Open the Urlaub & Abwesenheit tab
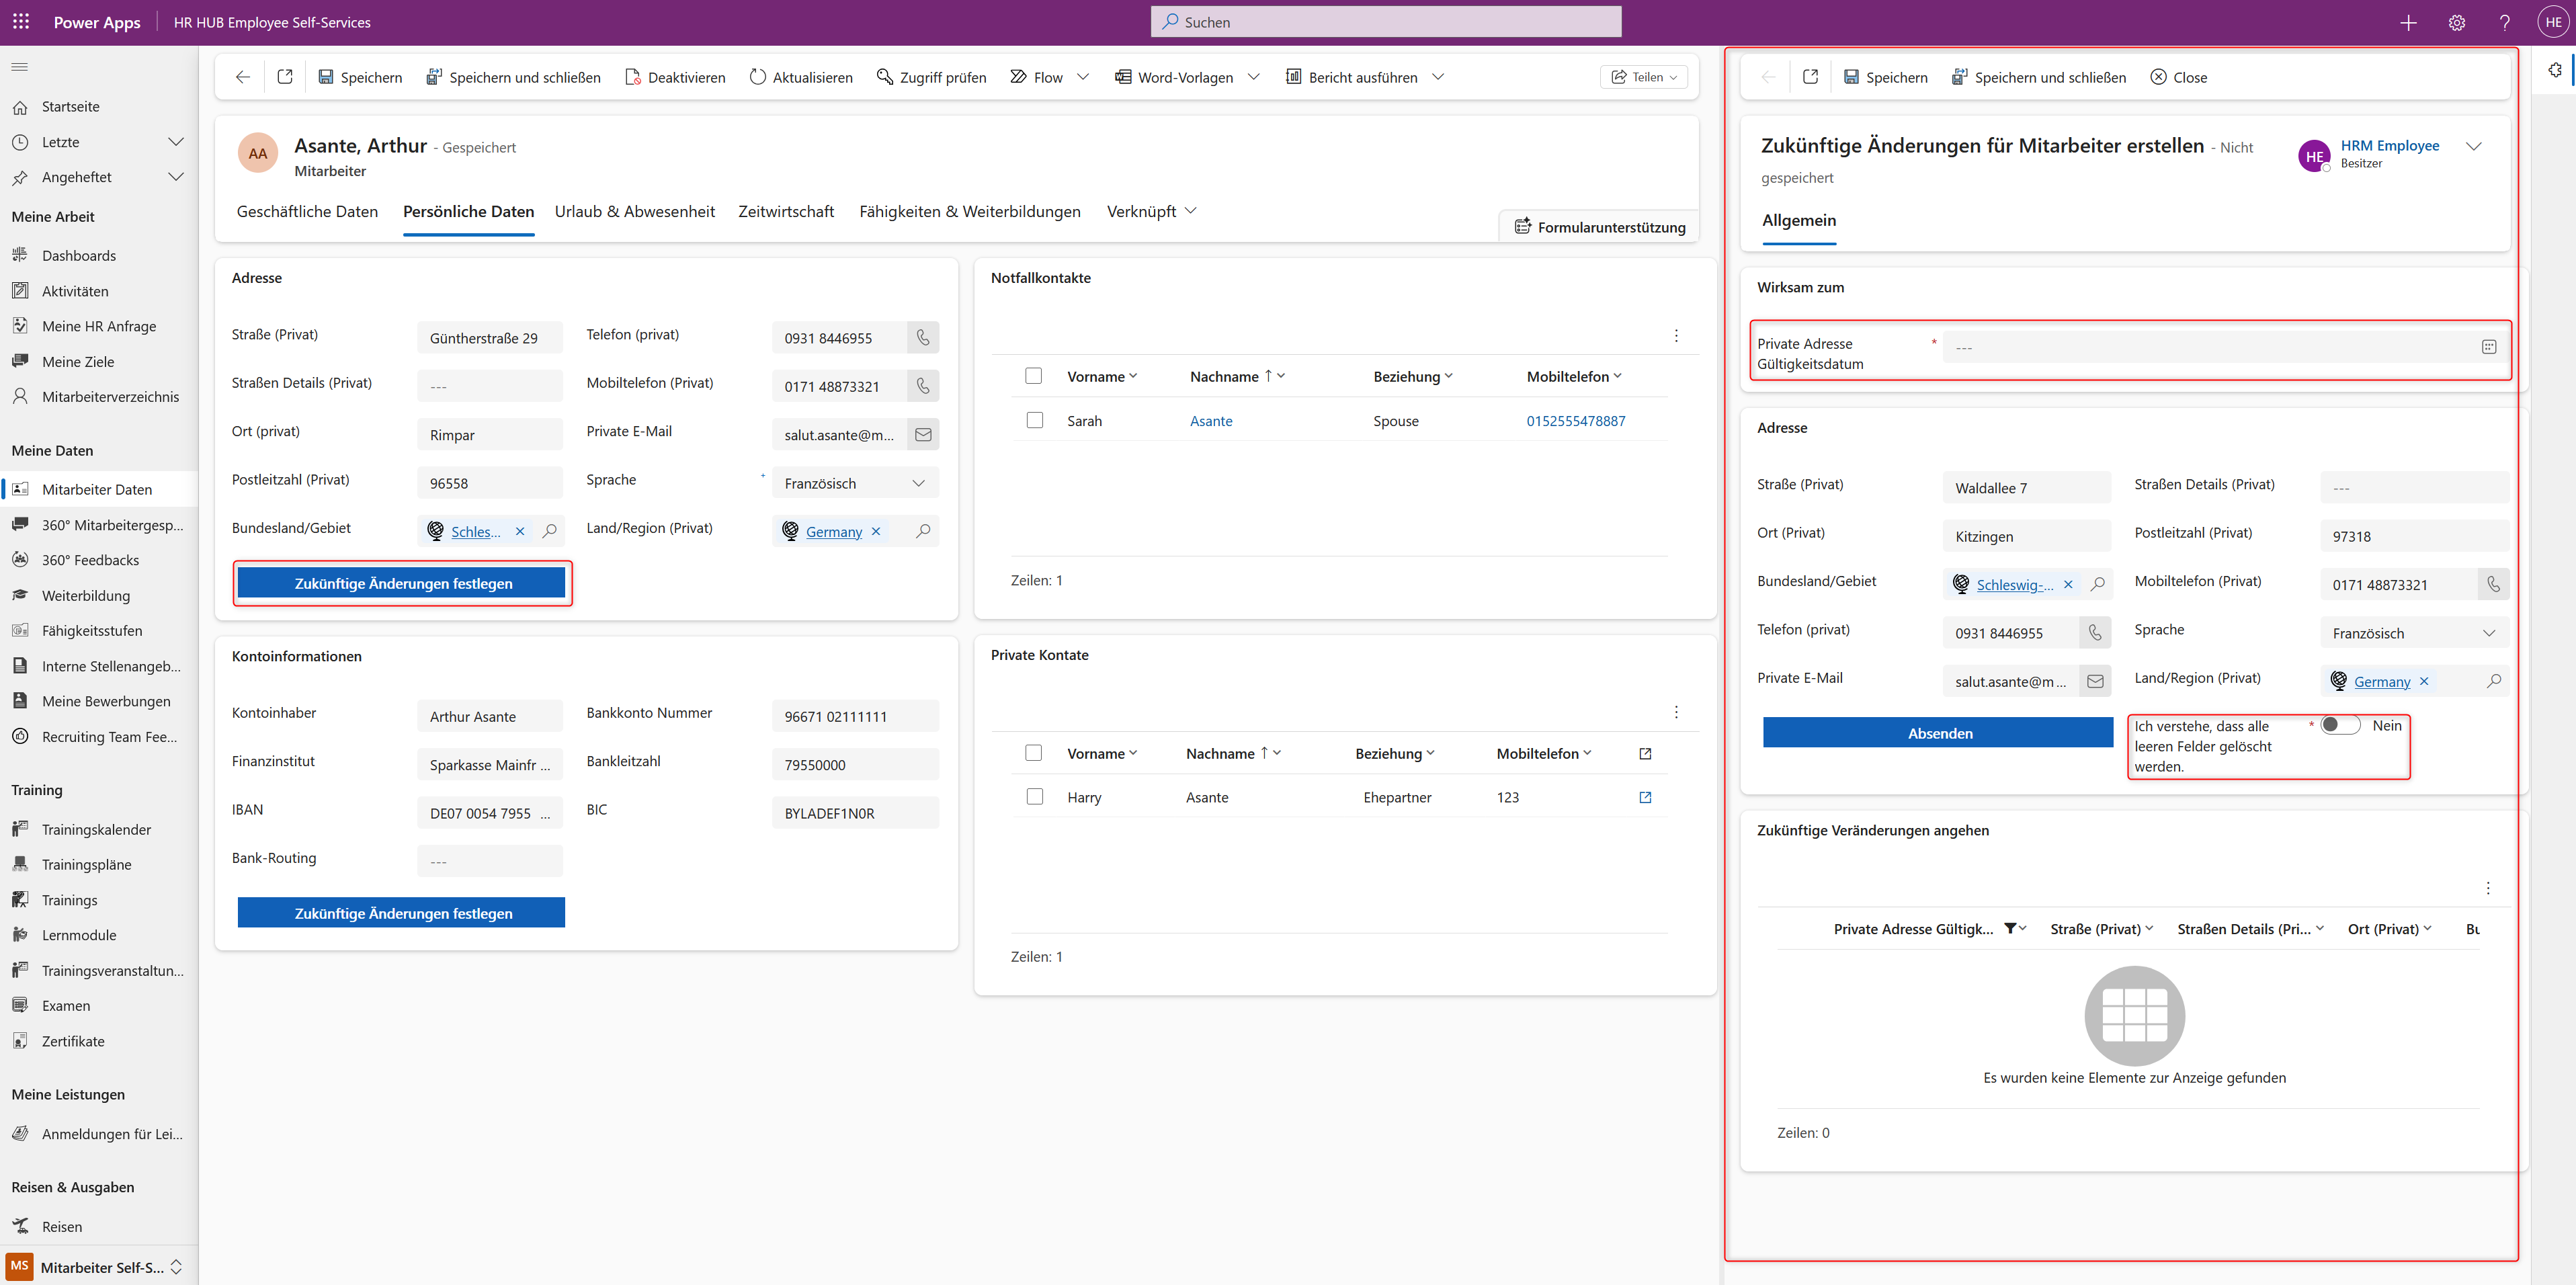The width and height of the screenshot is (2576, 1285). [x=634, y=211]
